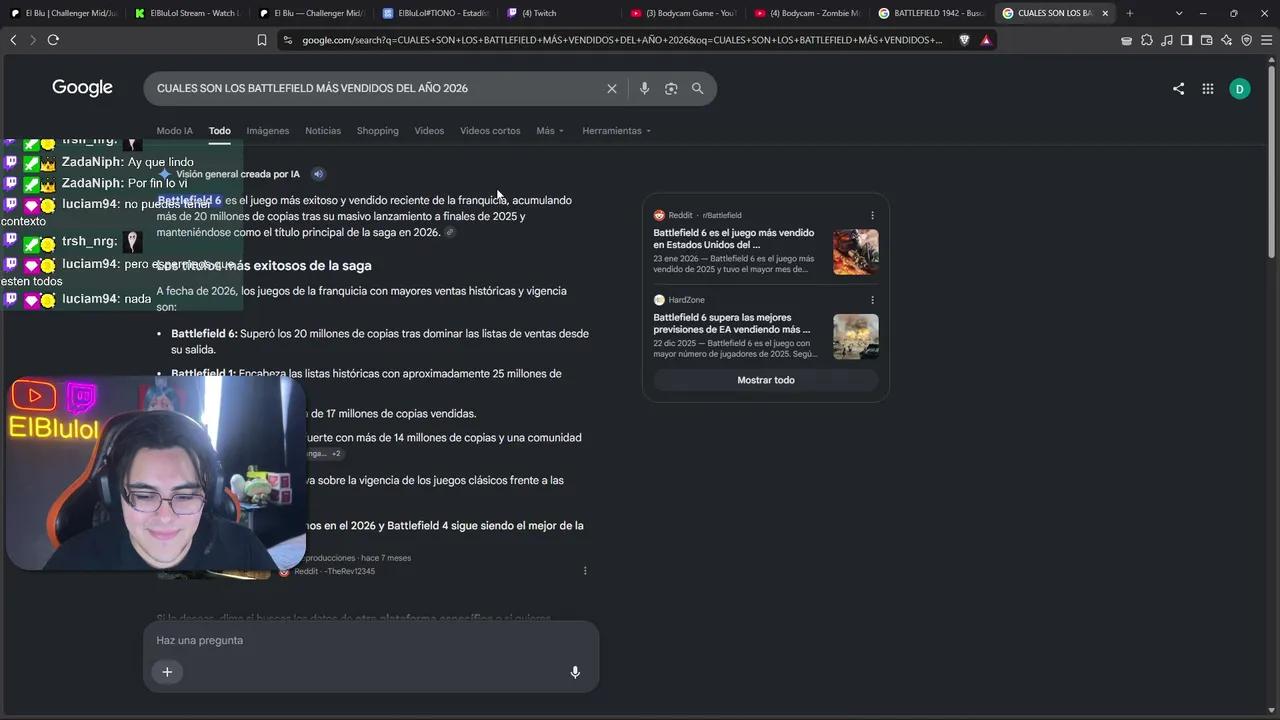
Task: Go back to the previous page
Action: coord(13,40)
